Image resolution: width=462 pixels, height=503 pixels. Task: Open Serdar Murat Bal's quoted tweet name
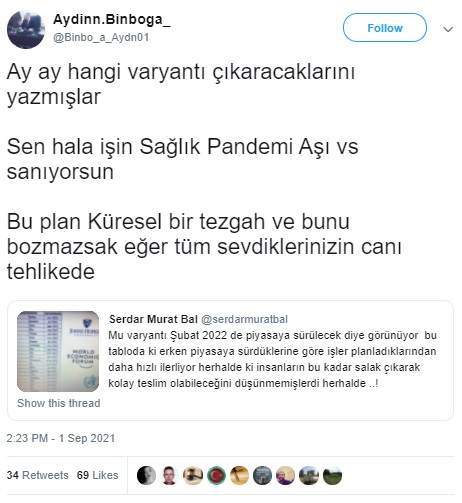[153, 319]
